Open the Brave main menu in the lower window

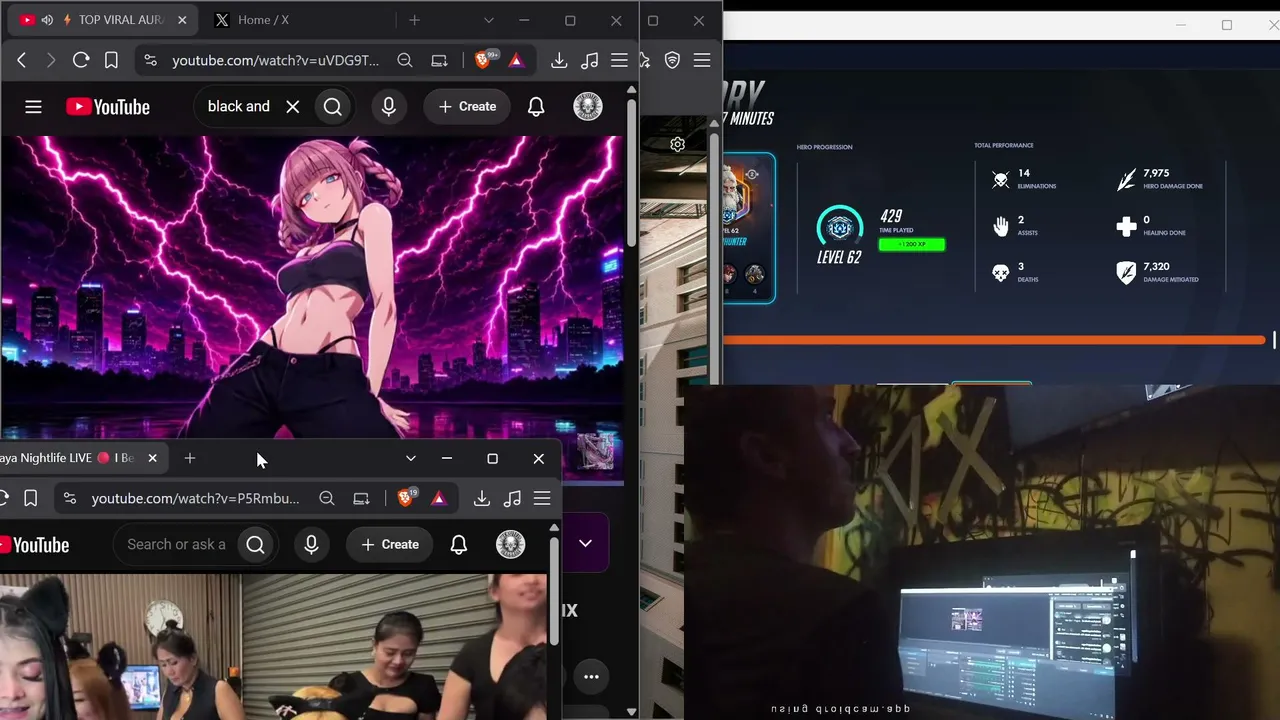tap(542, 498)
